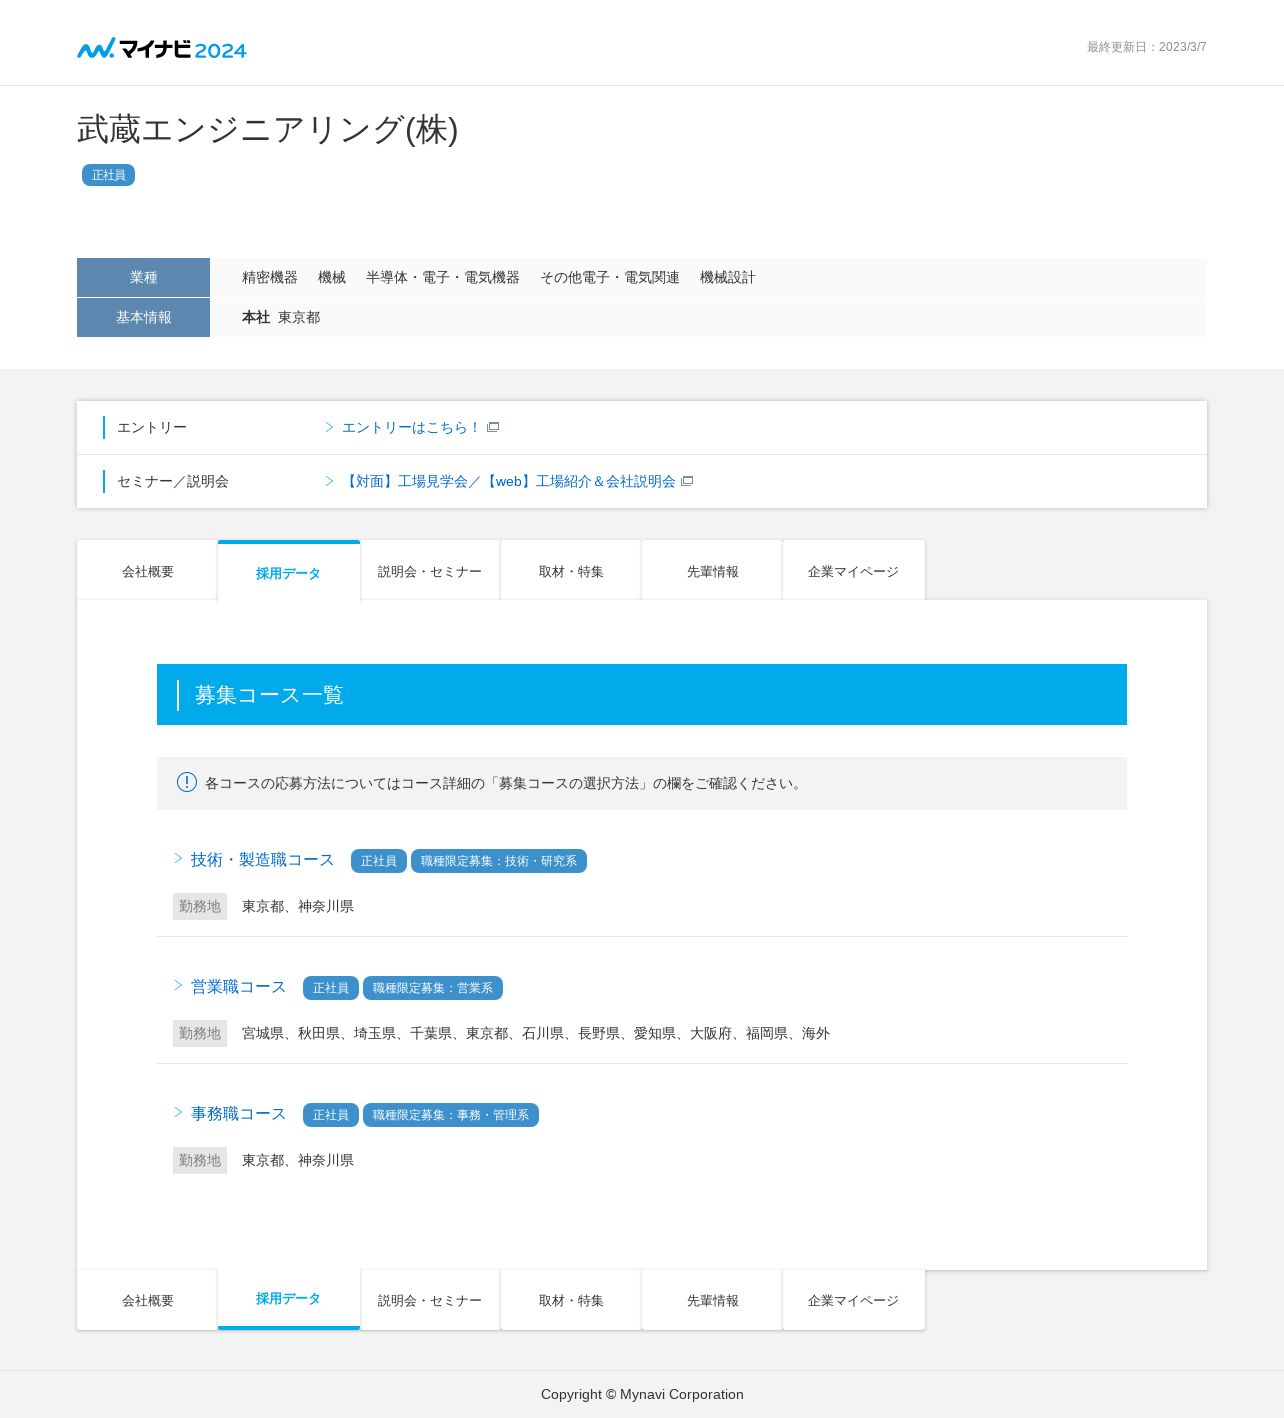
Task: Click 正社員 badge next to 技術・製造職コース
Action: point(379,861)
